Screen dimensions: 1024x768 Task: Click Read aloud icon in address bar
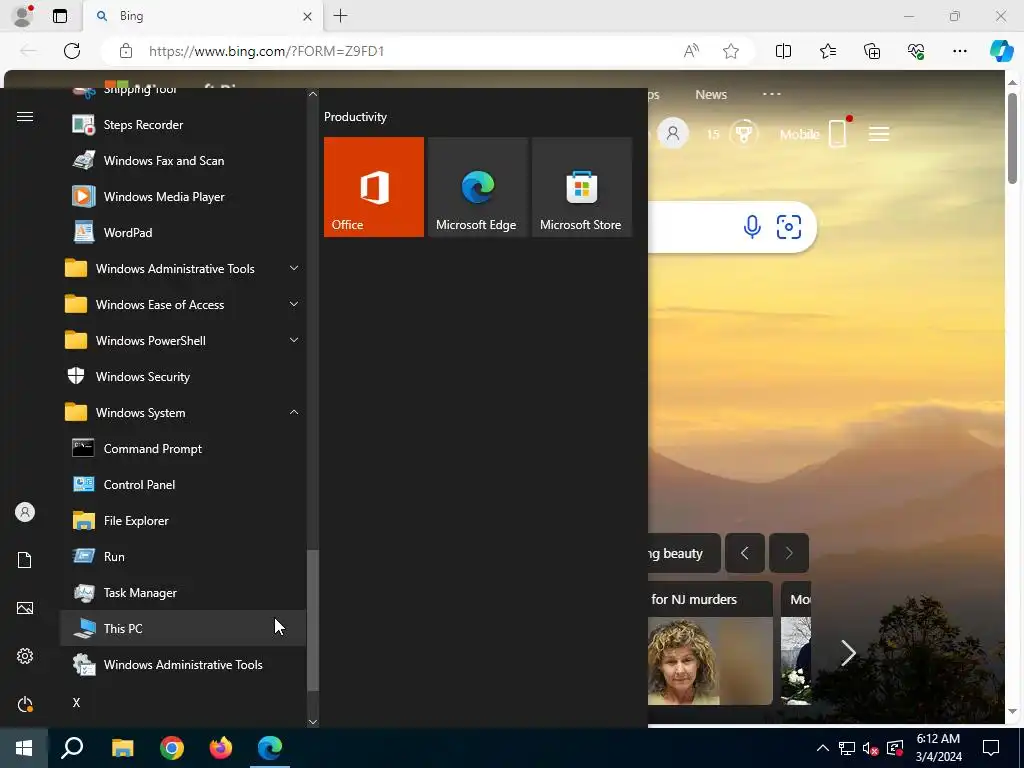pos(691,51)
